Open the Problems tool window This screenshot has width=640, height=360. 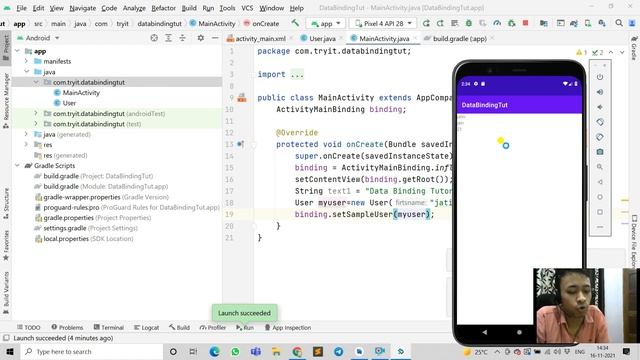pyautogui.click(x=67, y=327)
